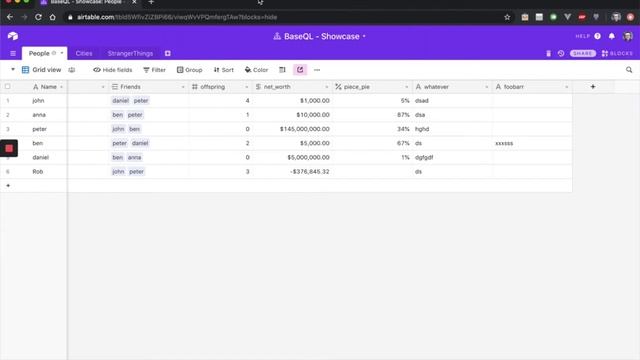Open Hide fields menu
Image resolution: width=640 pixels, height=360 pixels.
click(x=113, y=70)
